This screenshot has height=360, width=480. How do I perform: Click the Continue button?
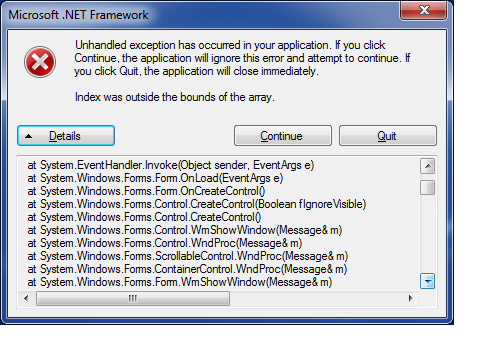point(283,136)
